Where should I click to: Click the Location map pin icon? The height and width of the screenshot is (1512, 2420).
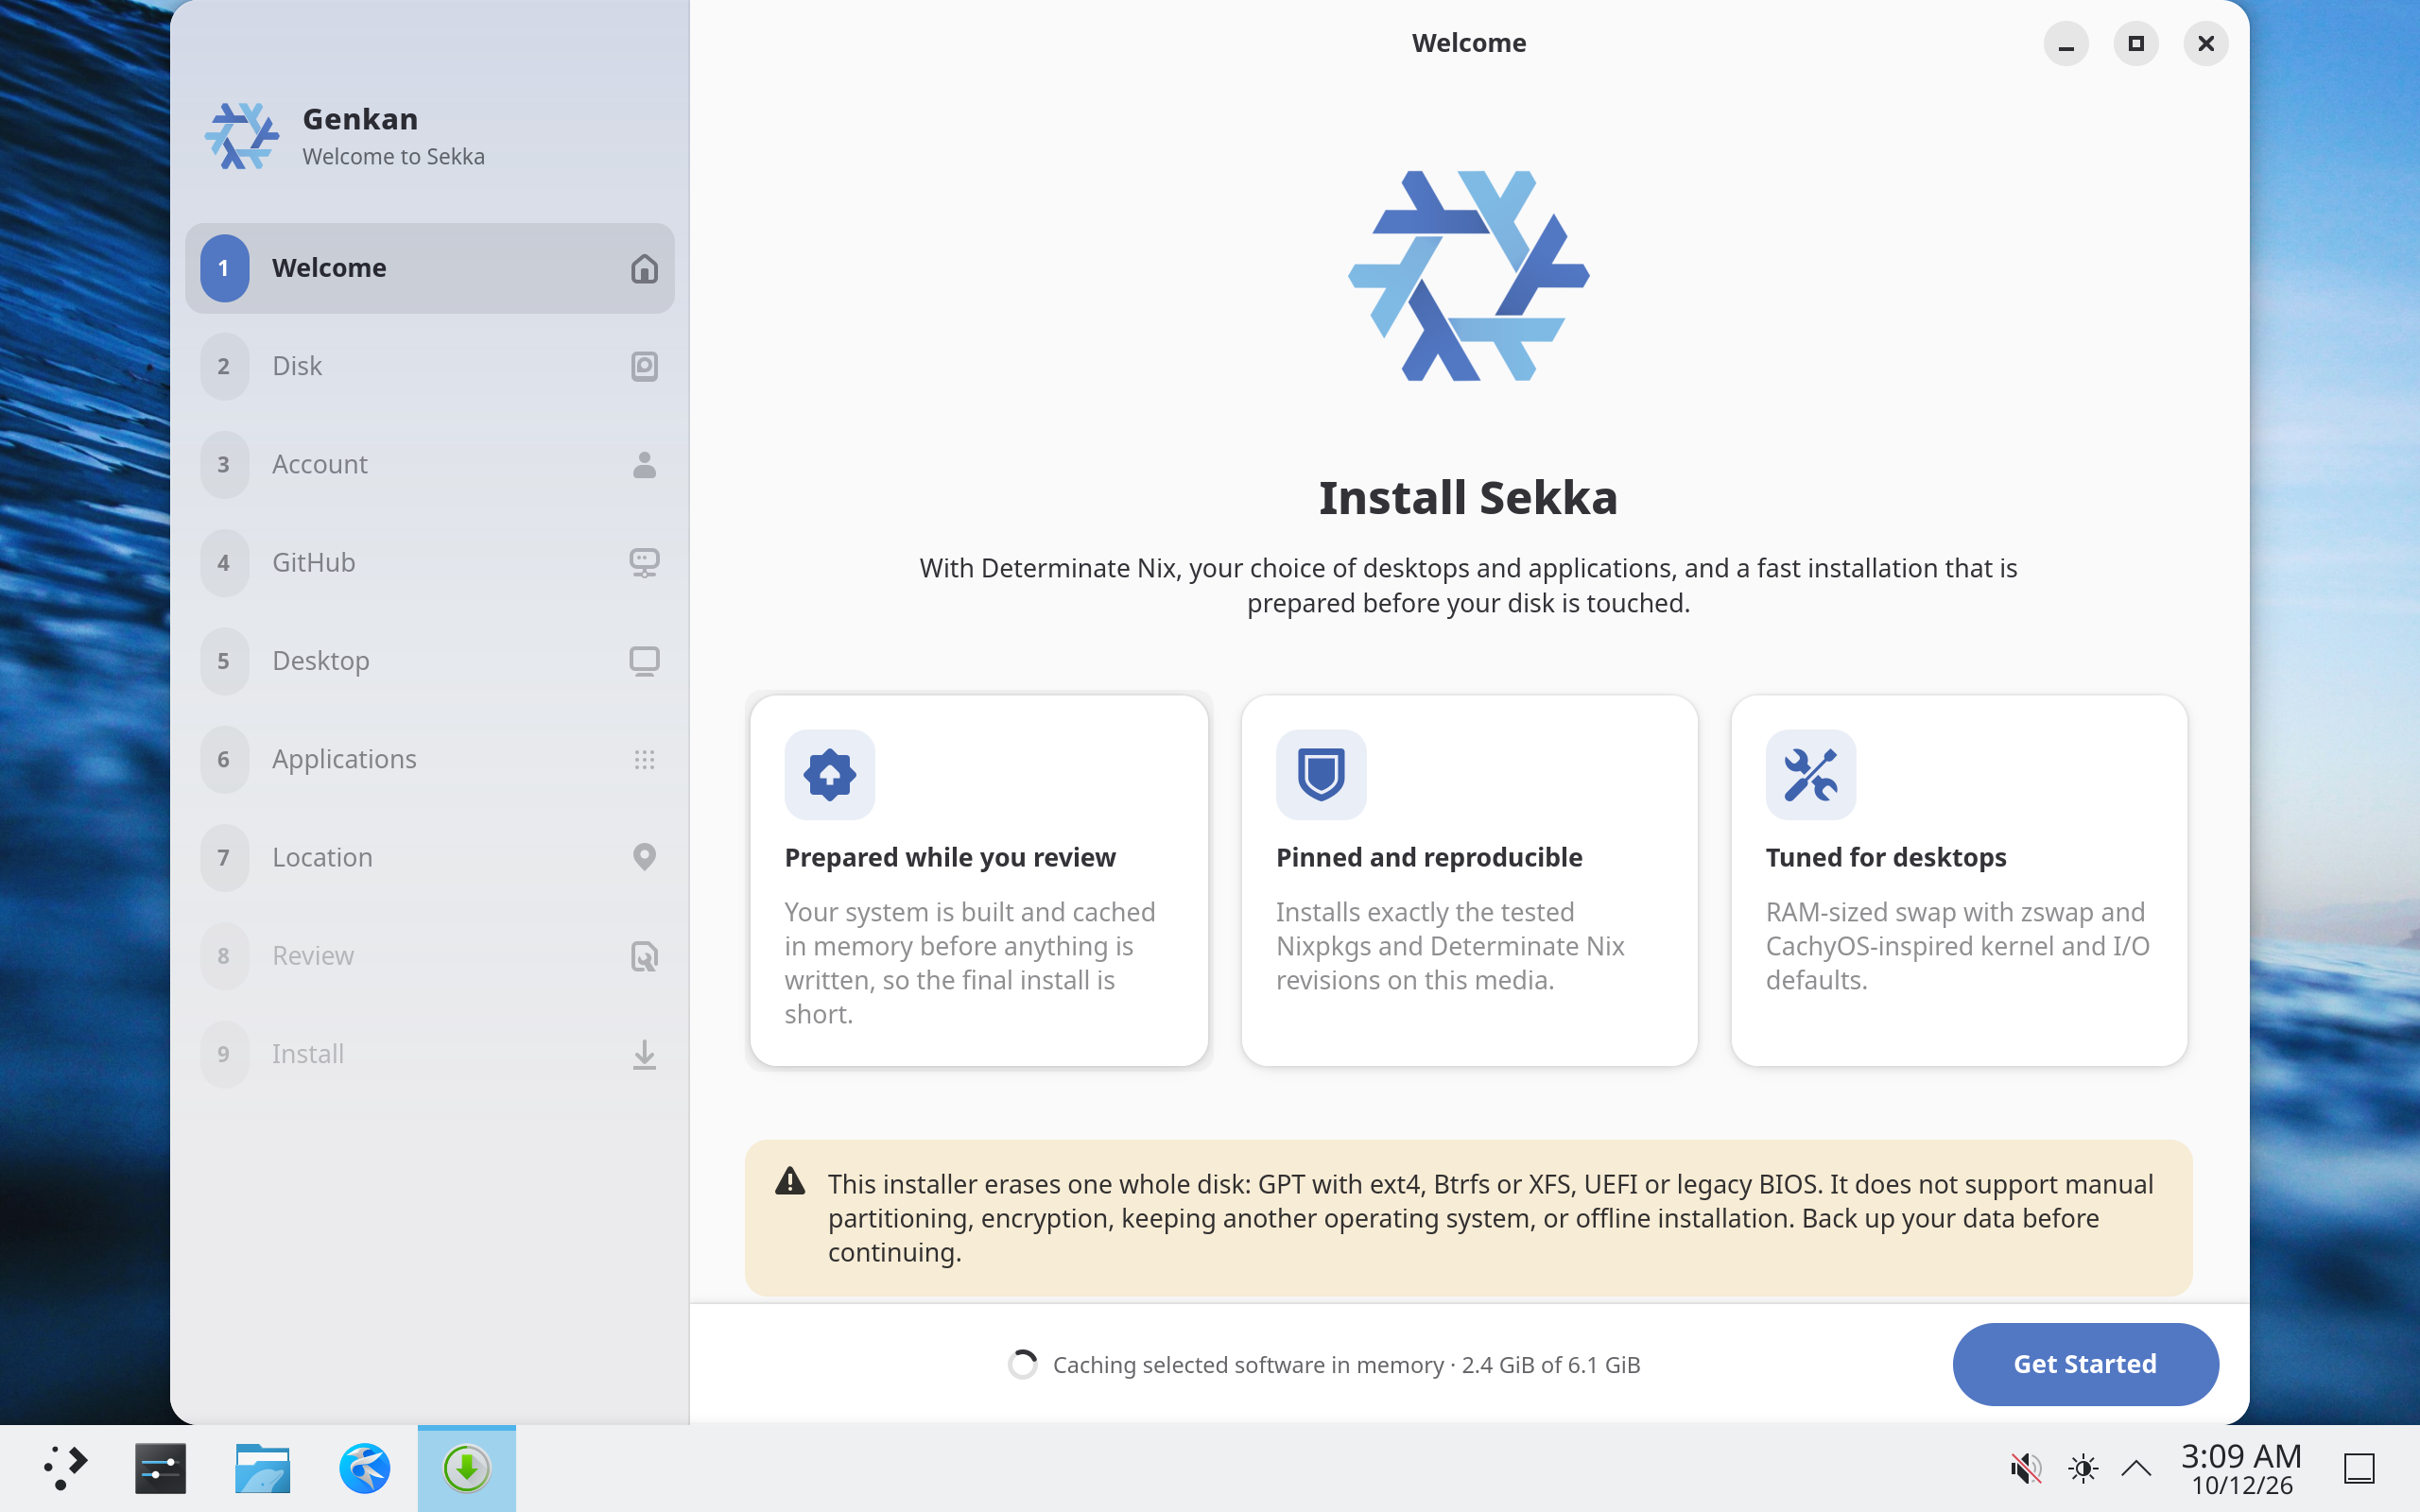coord(644,857)
